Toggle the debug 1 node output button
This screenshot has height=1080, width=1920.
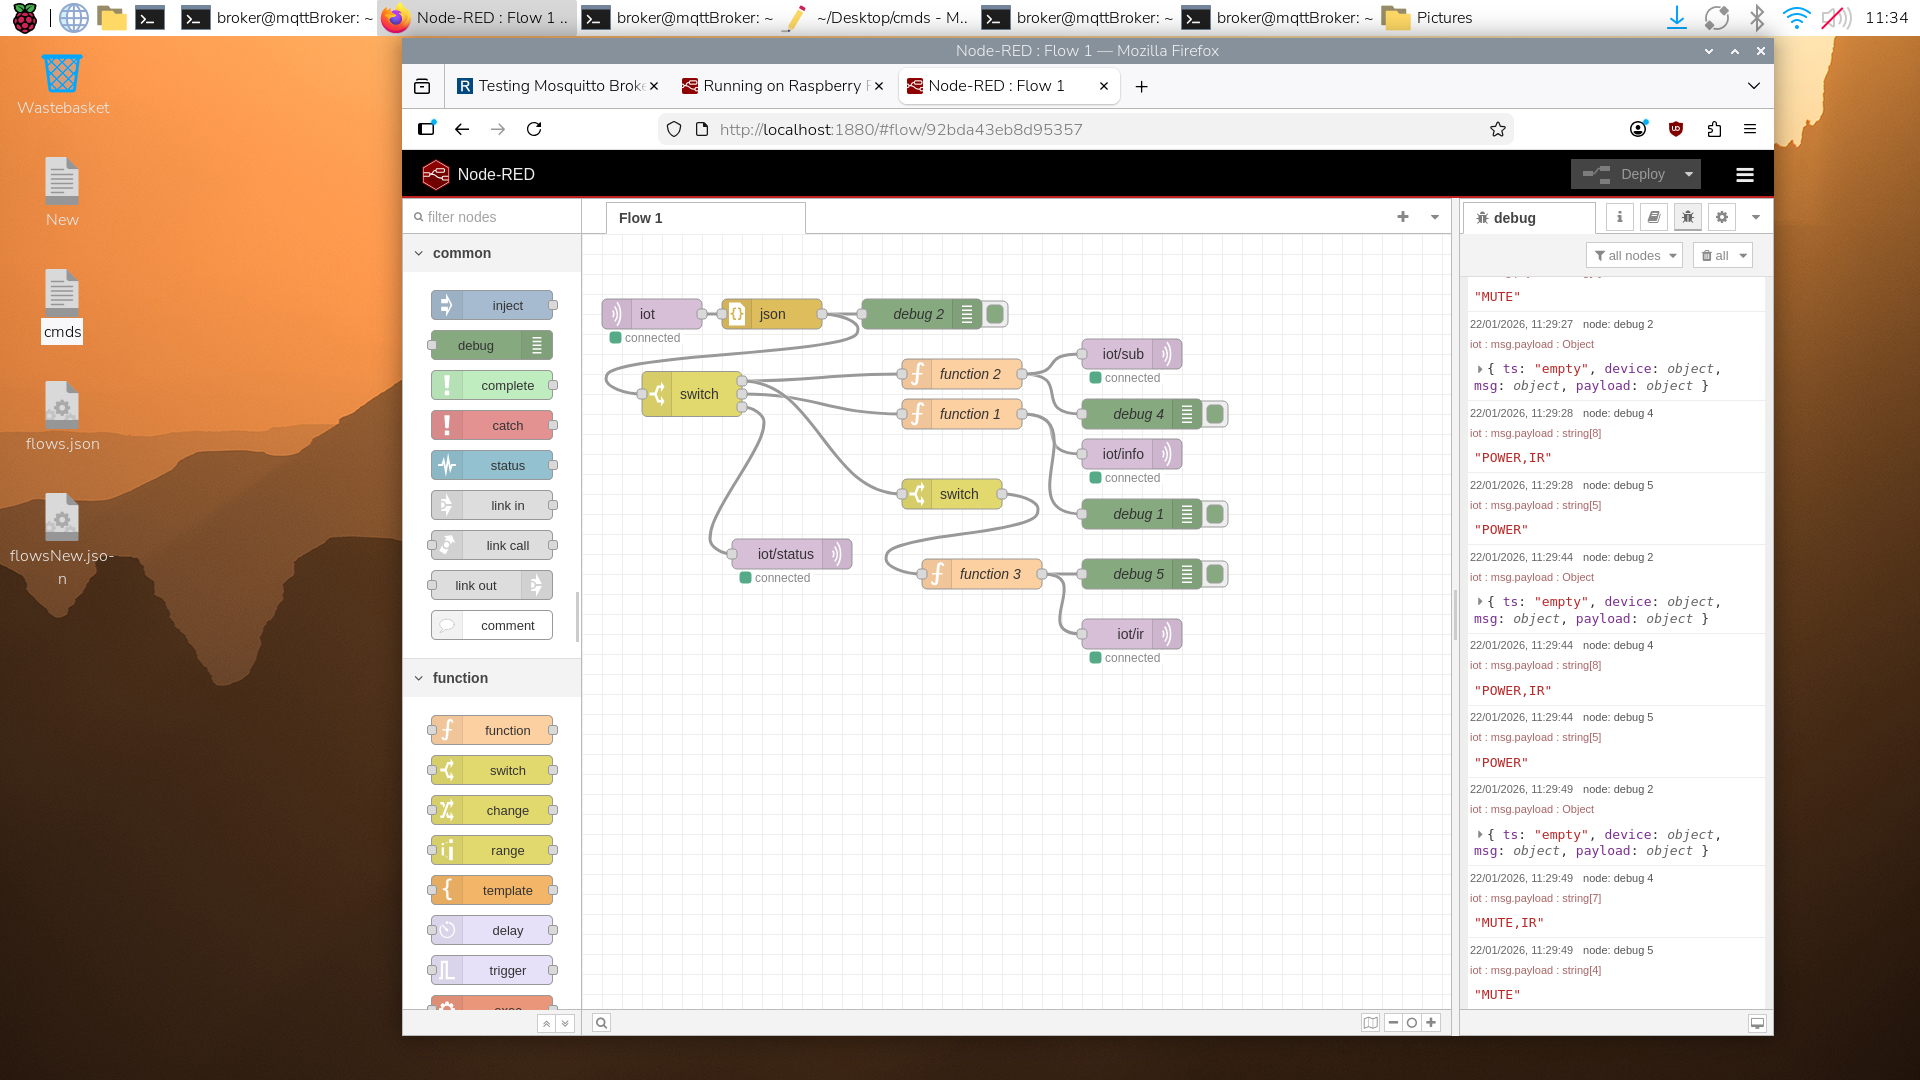pyautogui.click(x=1215, y=514)
